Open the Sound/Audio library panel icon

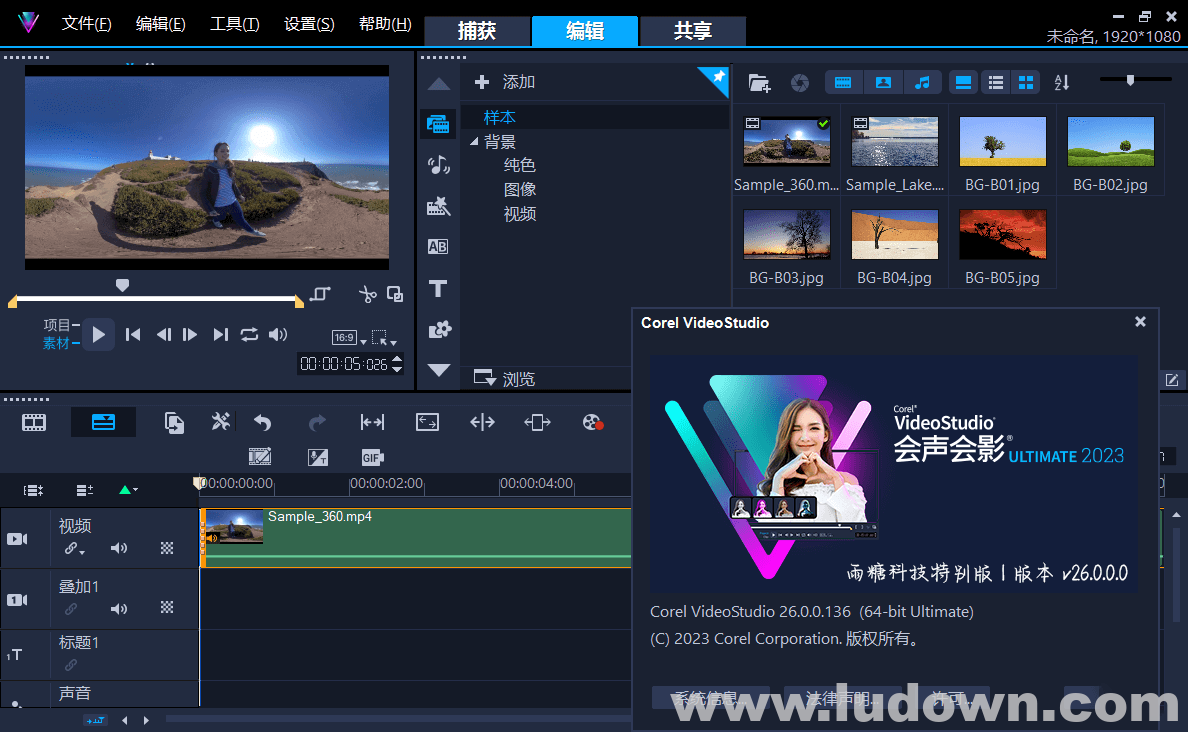click(x=438, y=165)
